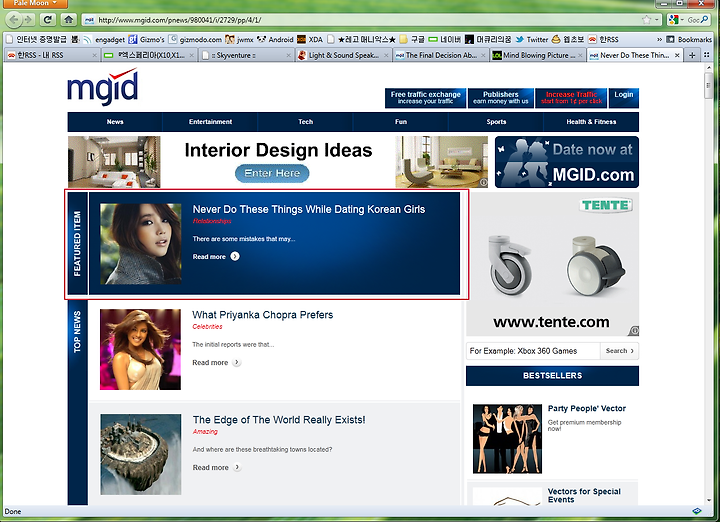
Task: Click the Party People vector thumbnail
Action: click(x=507, y=439)
